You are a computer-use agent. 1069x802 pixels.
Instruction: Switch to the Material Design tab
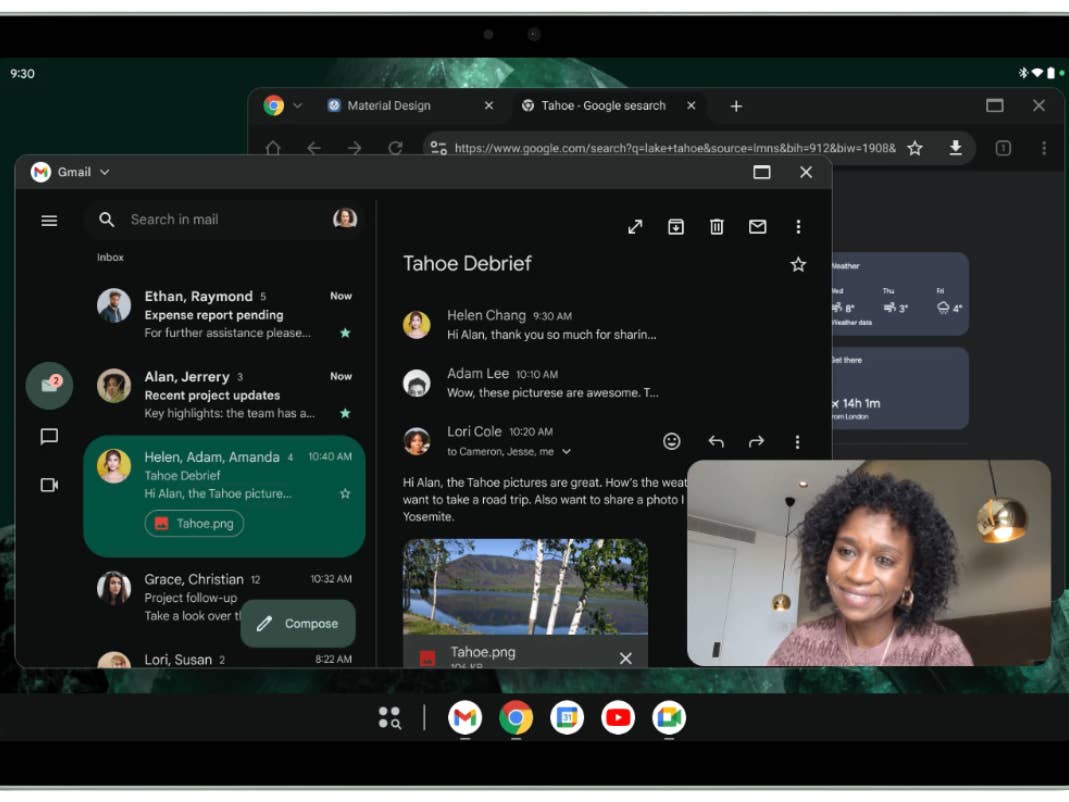click(389, 106)
